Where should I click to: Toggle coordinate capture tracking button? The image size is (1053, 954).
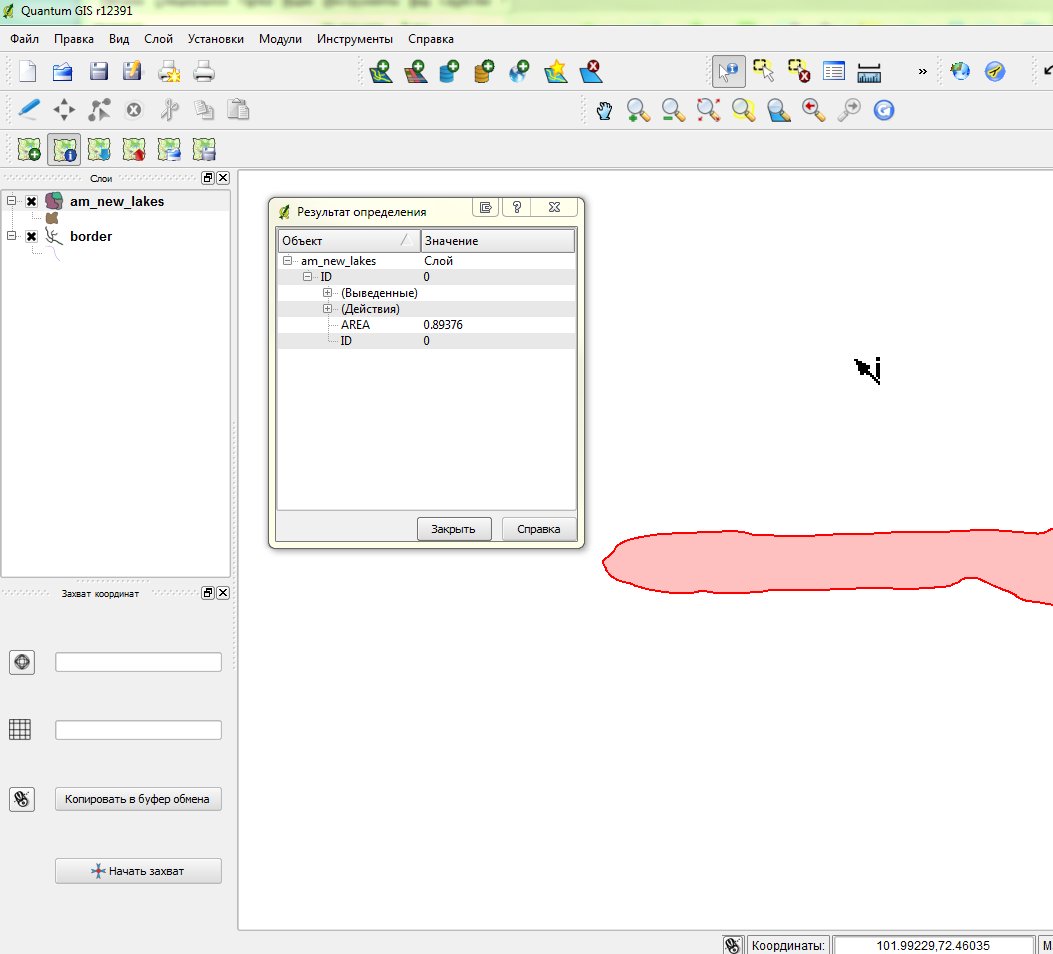tap(22, 799)
